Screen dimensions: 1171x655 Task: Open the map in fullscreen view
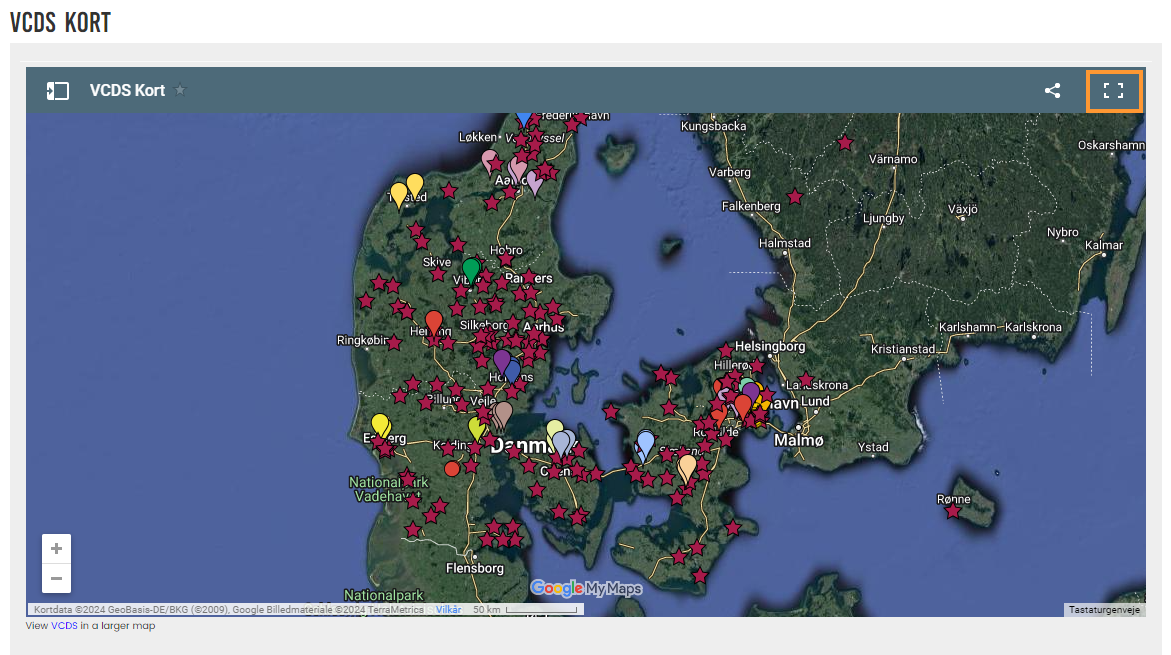point(1113,91)
